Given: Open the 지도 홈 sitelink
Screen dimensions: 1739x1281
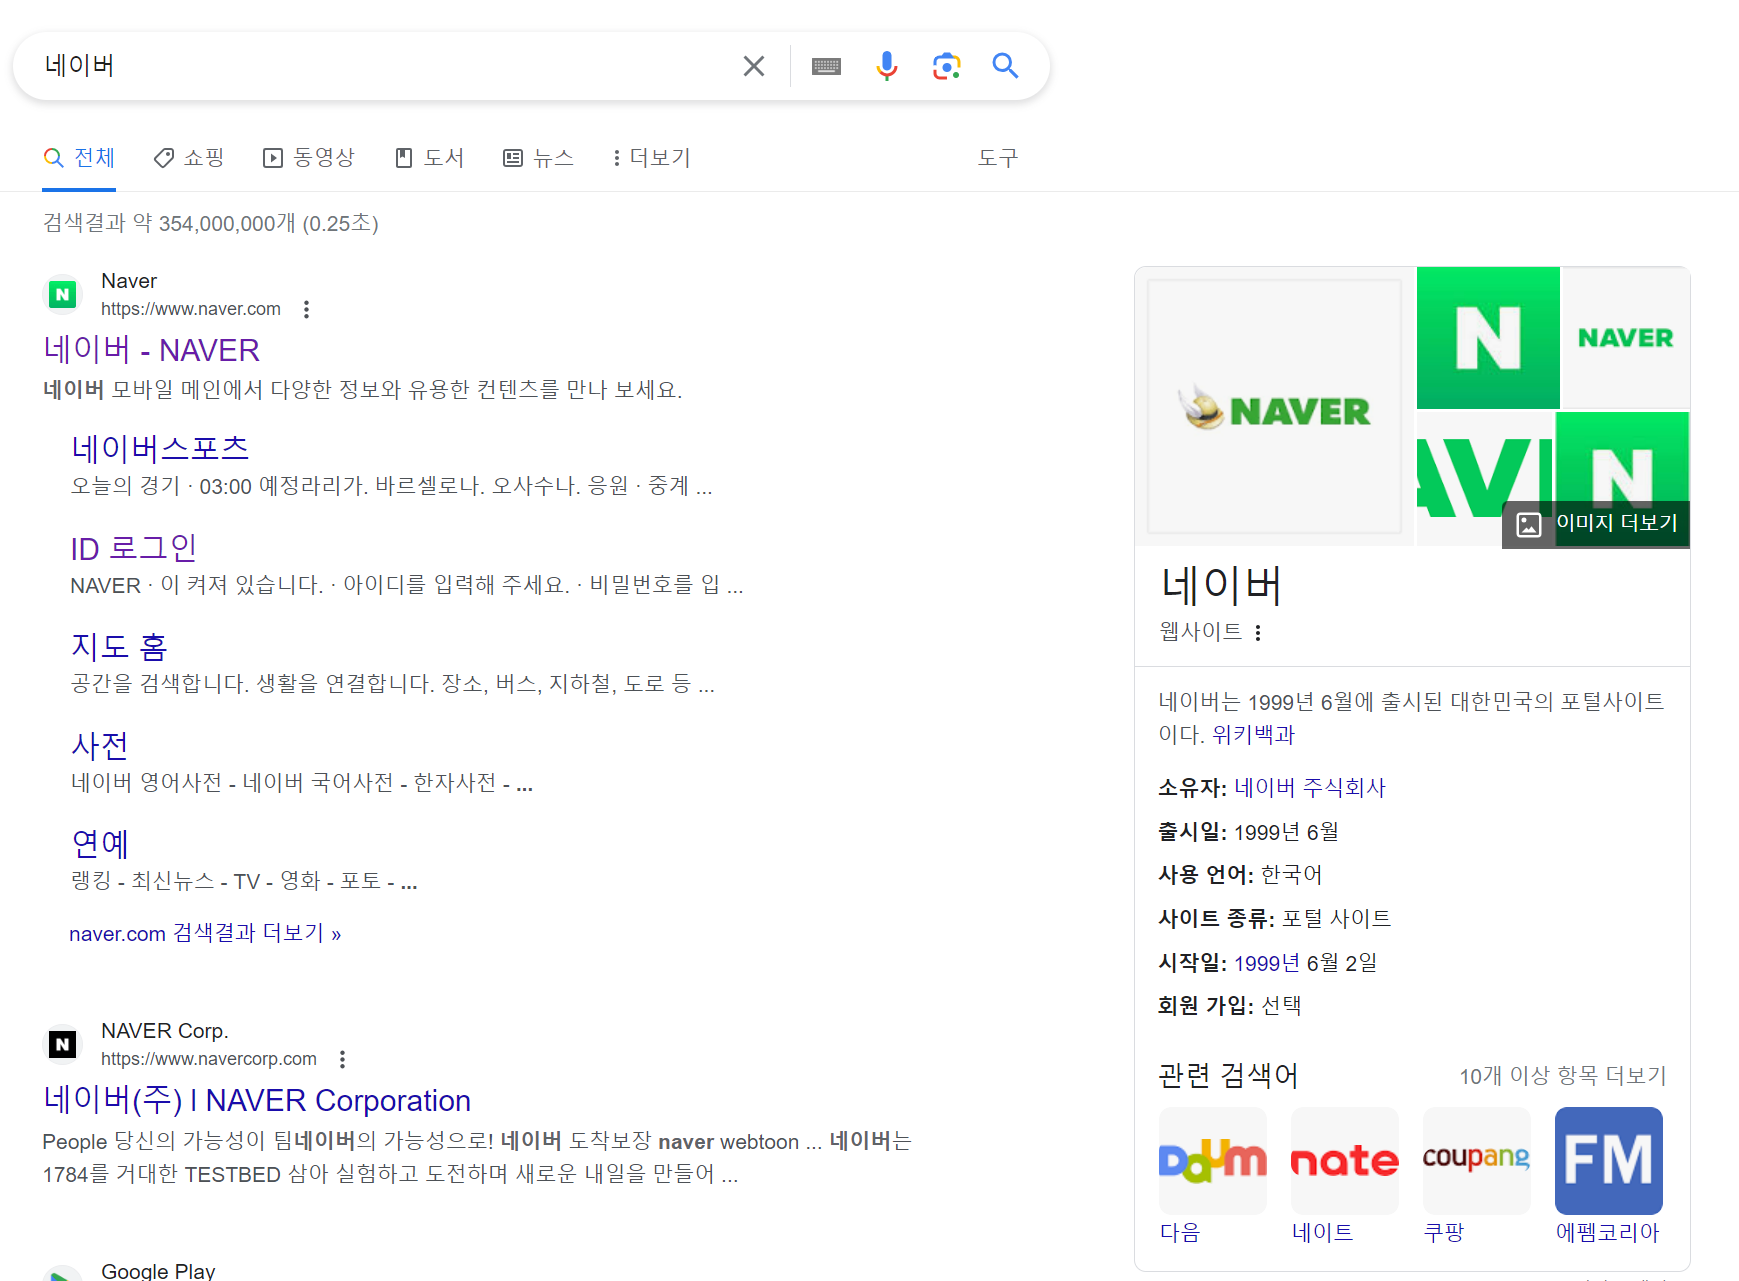Looking at the screenshot, I should [x=118, y=646].
